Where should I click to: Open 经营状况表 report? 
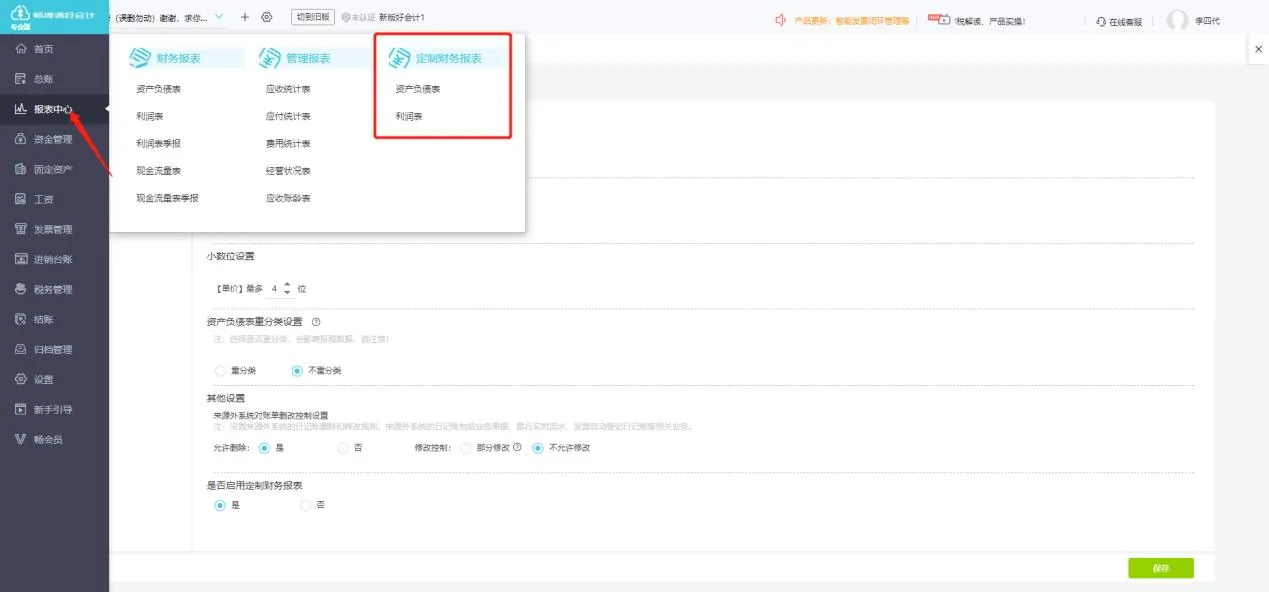pyautogui.click(x=288, y=171)
